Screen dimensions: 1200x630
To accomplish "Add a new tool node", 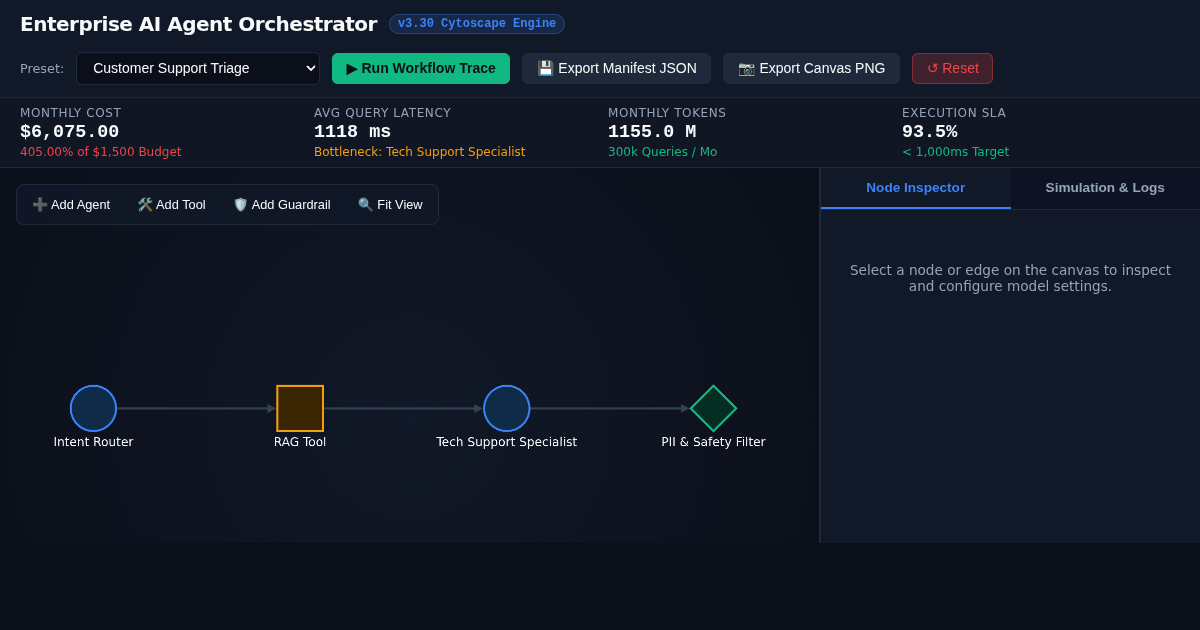I will [x=171, y=204].
